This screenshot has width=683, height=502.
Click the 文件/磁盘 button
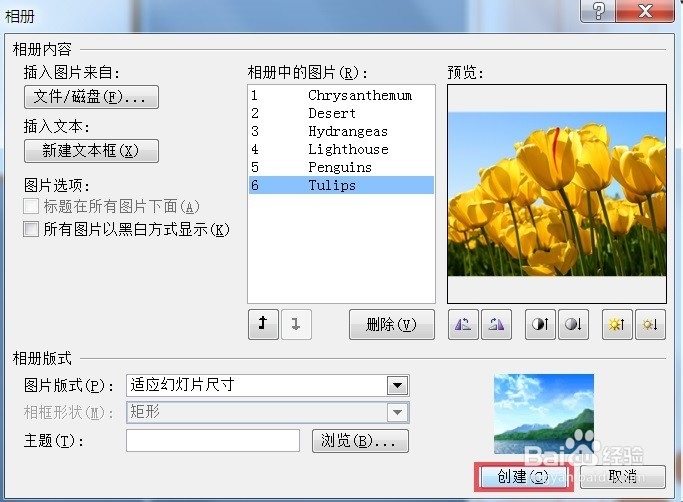click(91, 97)
